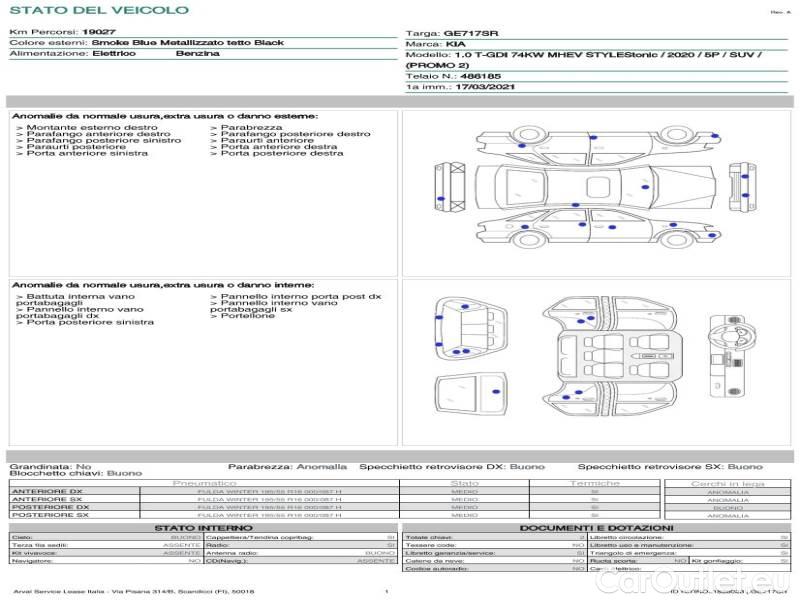This screenshot has width=800, height=600.
Task: Click the Parabrezza: Anomalla status text
Action: click(288, 466)
